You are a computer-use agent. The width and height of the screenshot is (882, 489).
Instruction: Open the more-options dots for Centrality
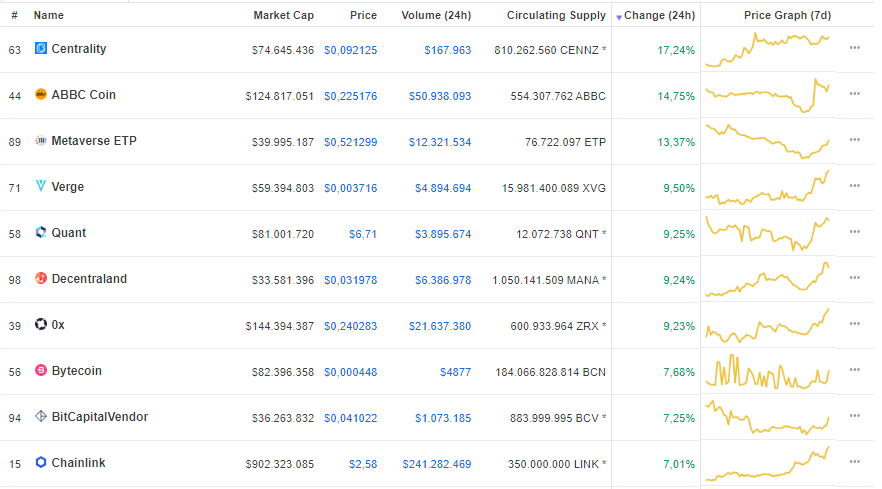coord(854,48)
